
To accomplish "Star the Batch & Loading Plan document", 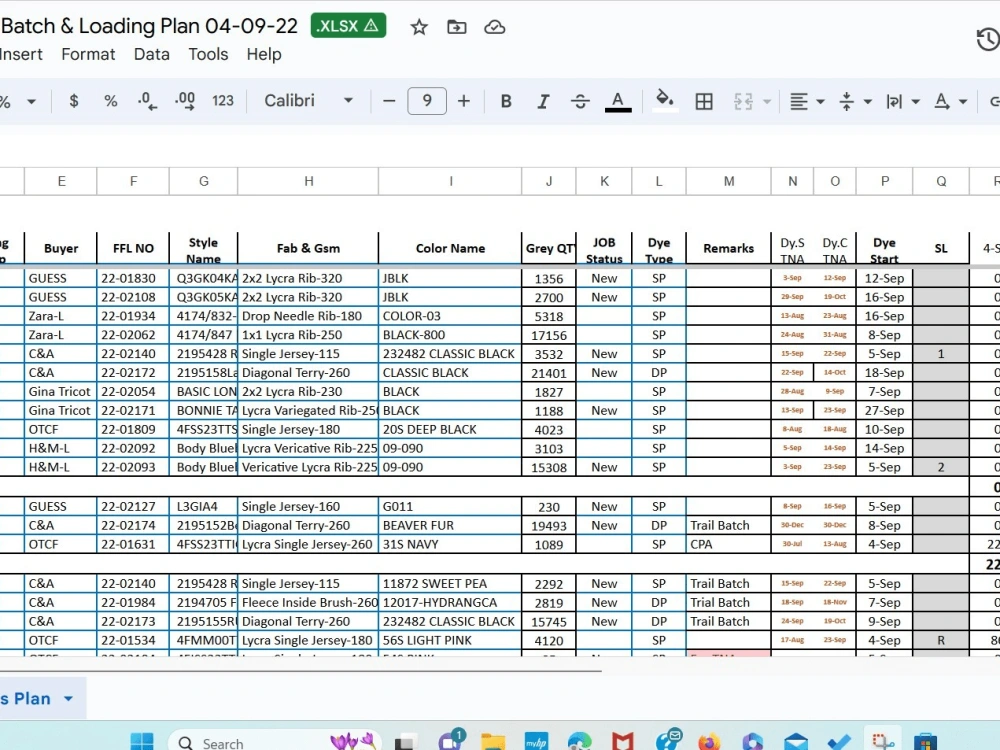I will click(418, 27).
